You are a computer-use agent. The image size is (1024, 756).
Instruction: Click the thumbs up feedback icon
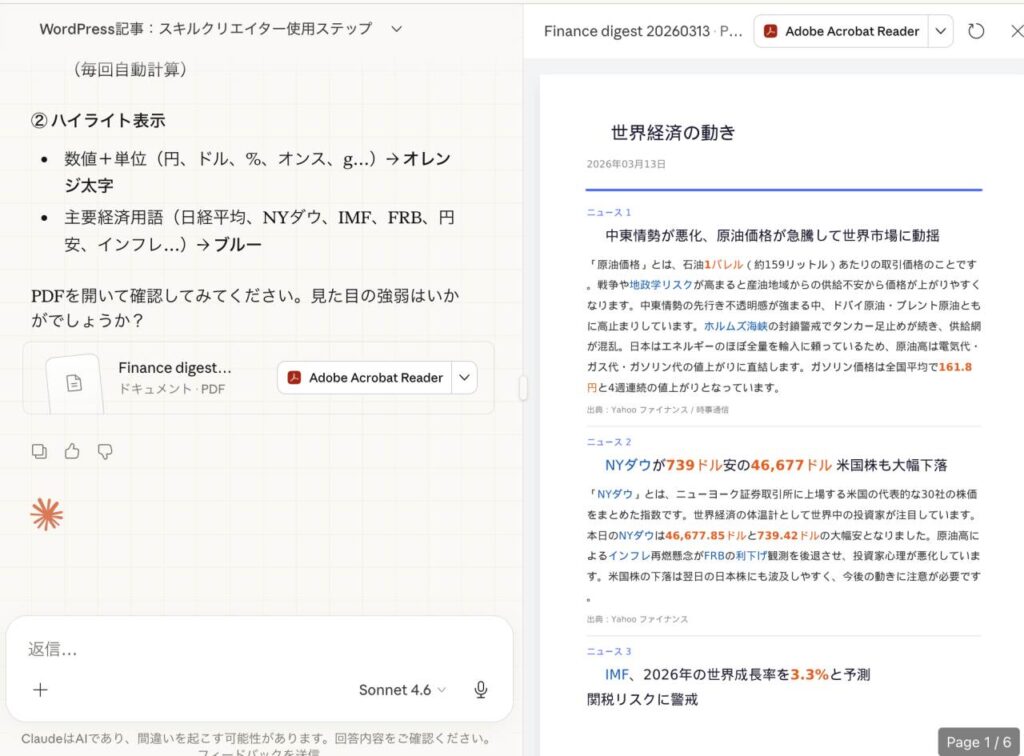[72, 451]
